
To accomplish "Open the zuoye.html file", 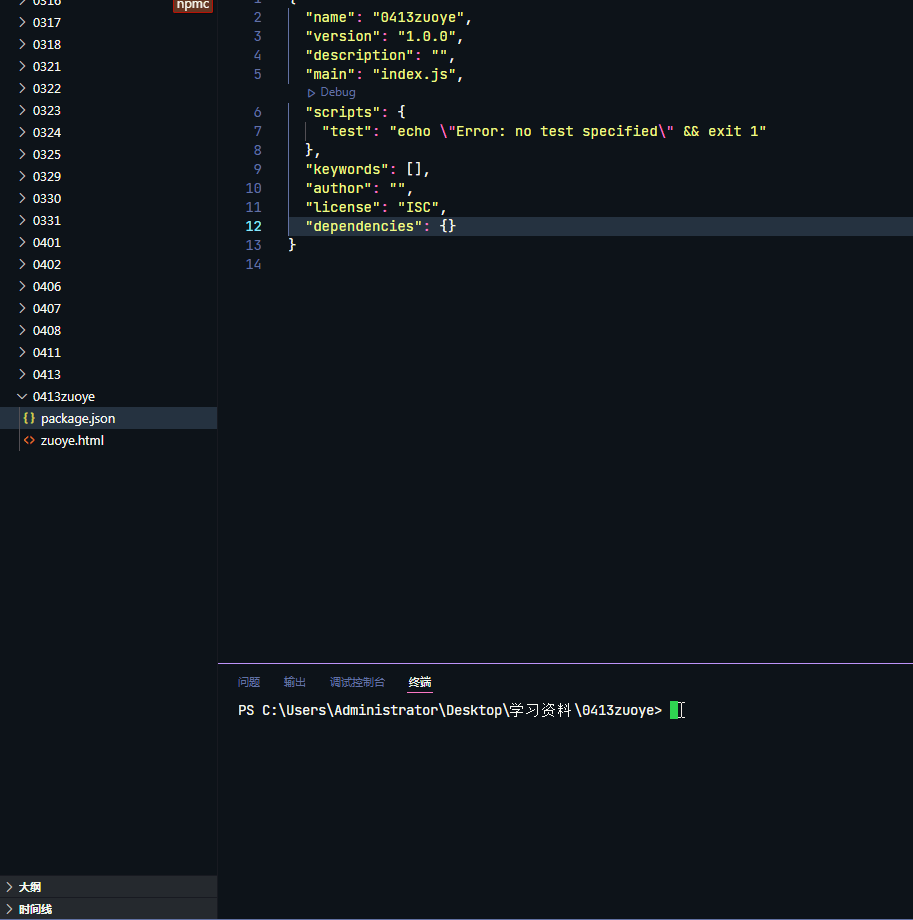I will (x=72, y=440).
